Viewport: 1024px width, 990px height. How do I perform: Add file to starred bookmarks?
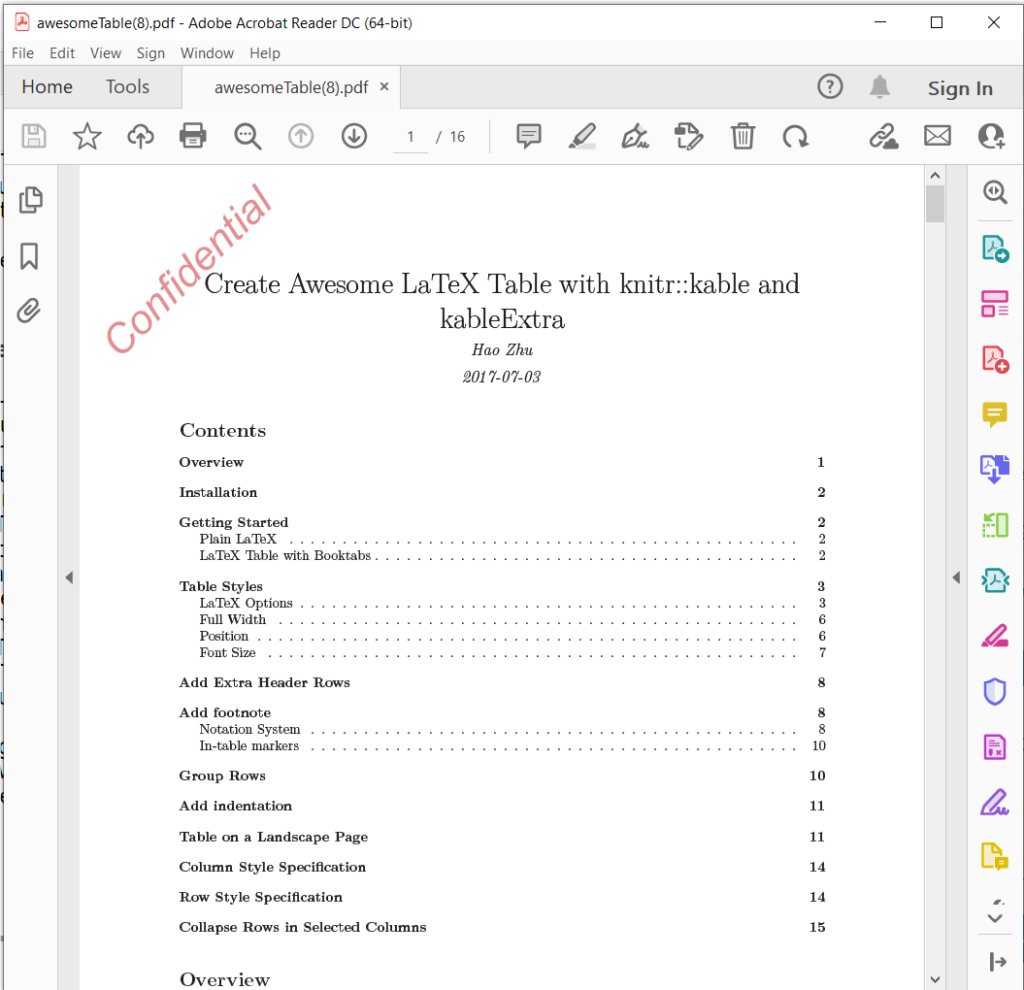(87, 136)
